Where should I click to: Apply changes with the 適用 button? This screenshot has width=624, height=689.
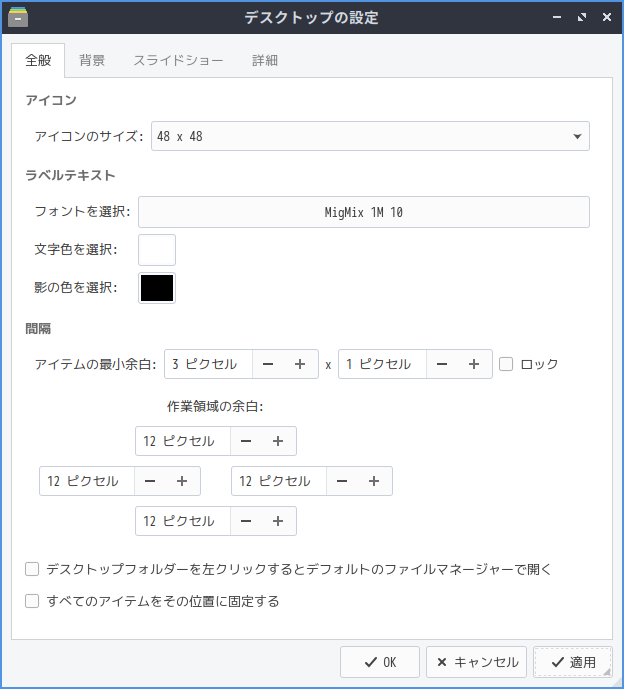tap(573, 662)
